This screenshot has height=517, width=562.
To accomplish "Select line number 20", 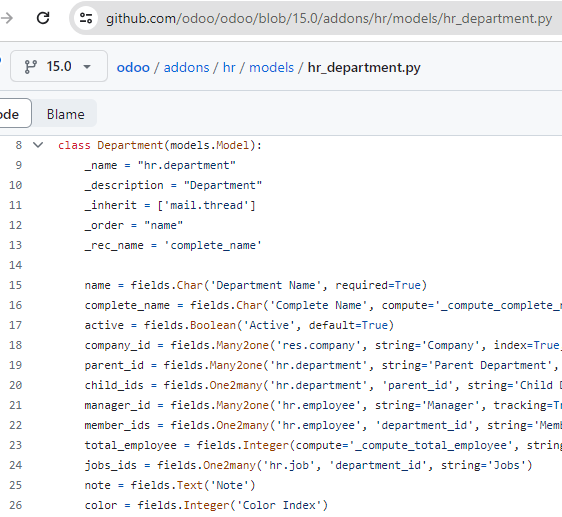I will 15,385.
